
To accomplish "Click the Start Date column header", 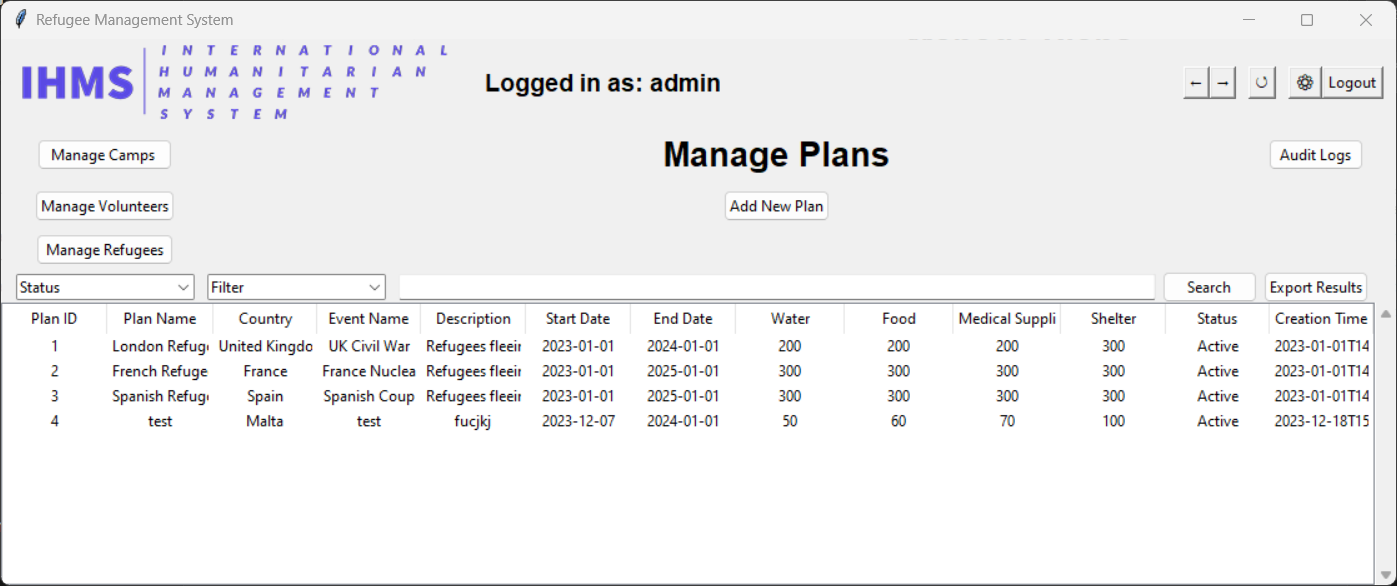I will [578, 319].
